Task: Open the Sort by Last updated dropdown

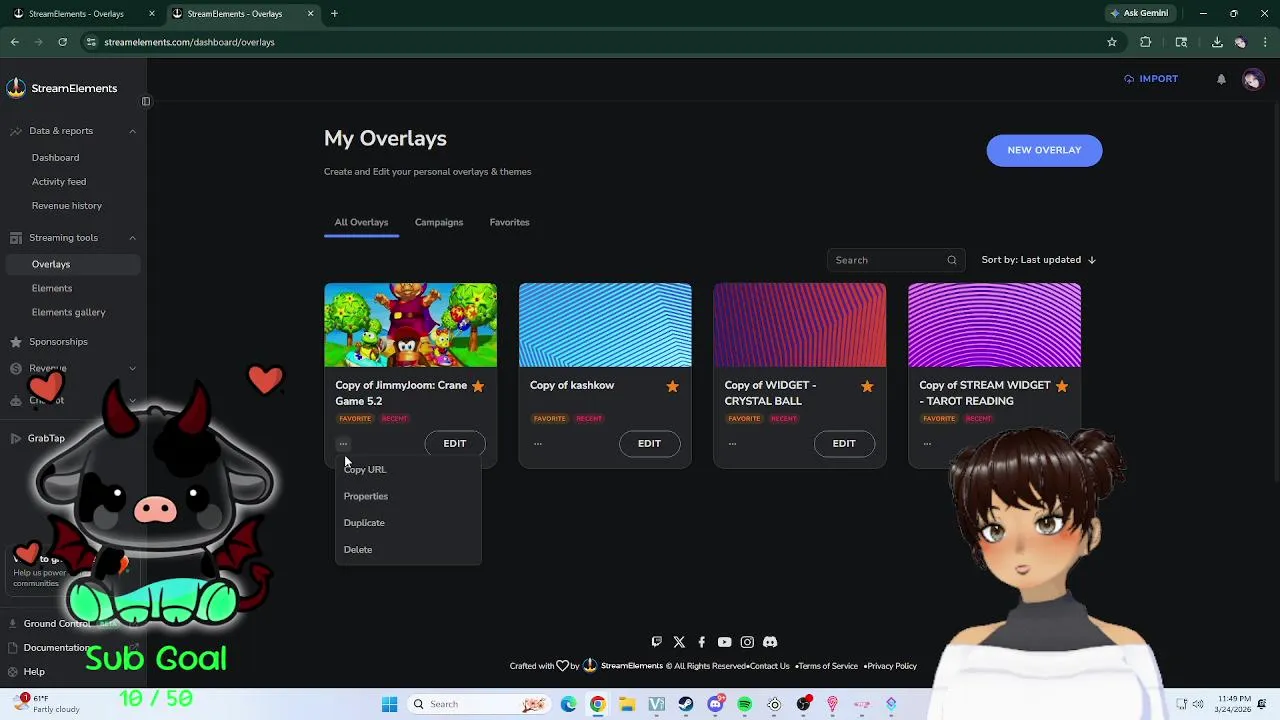Action: point(1038,260)
